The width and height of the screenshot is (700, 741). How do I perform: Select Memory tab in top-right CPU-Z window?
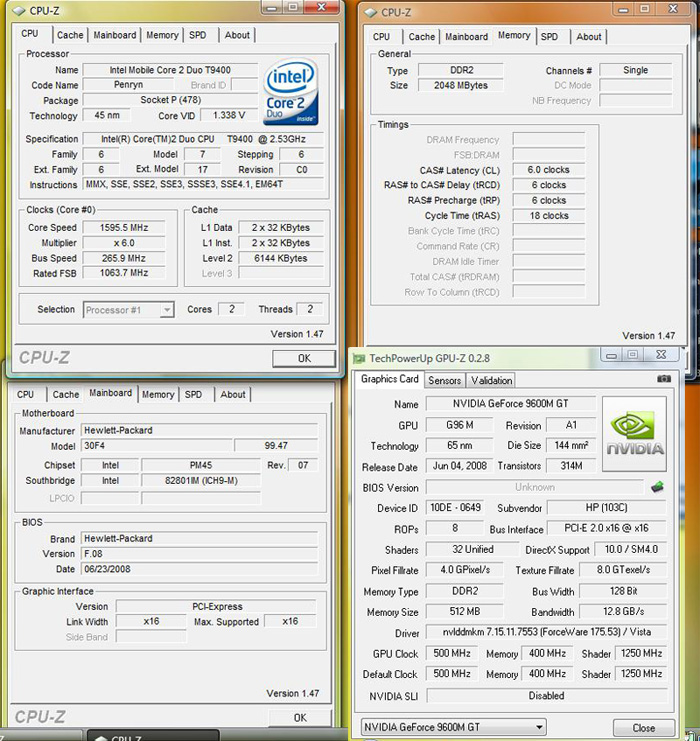[x=514, y=35]
